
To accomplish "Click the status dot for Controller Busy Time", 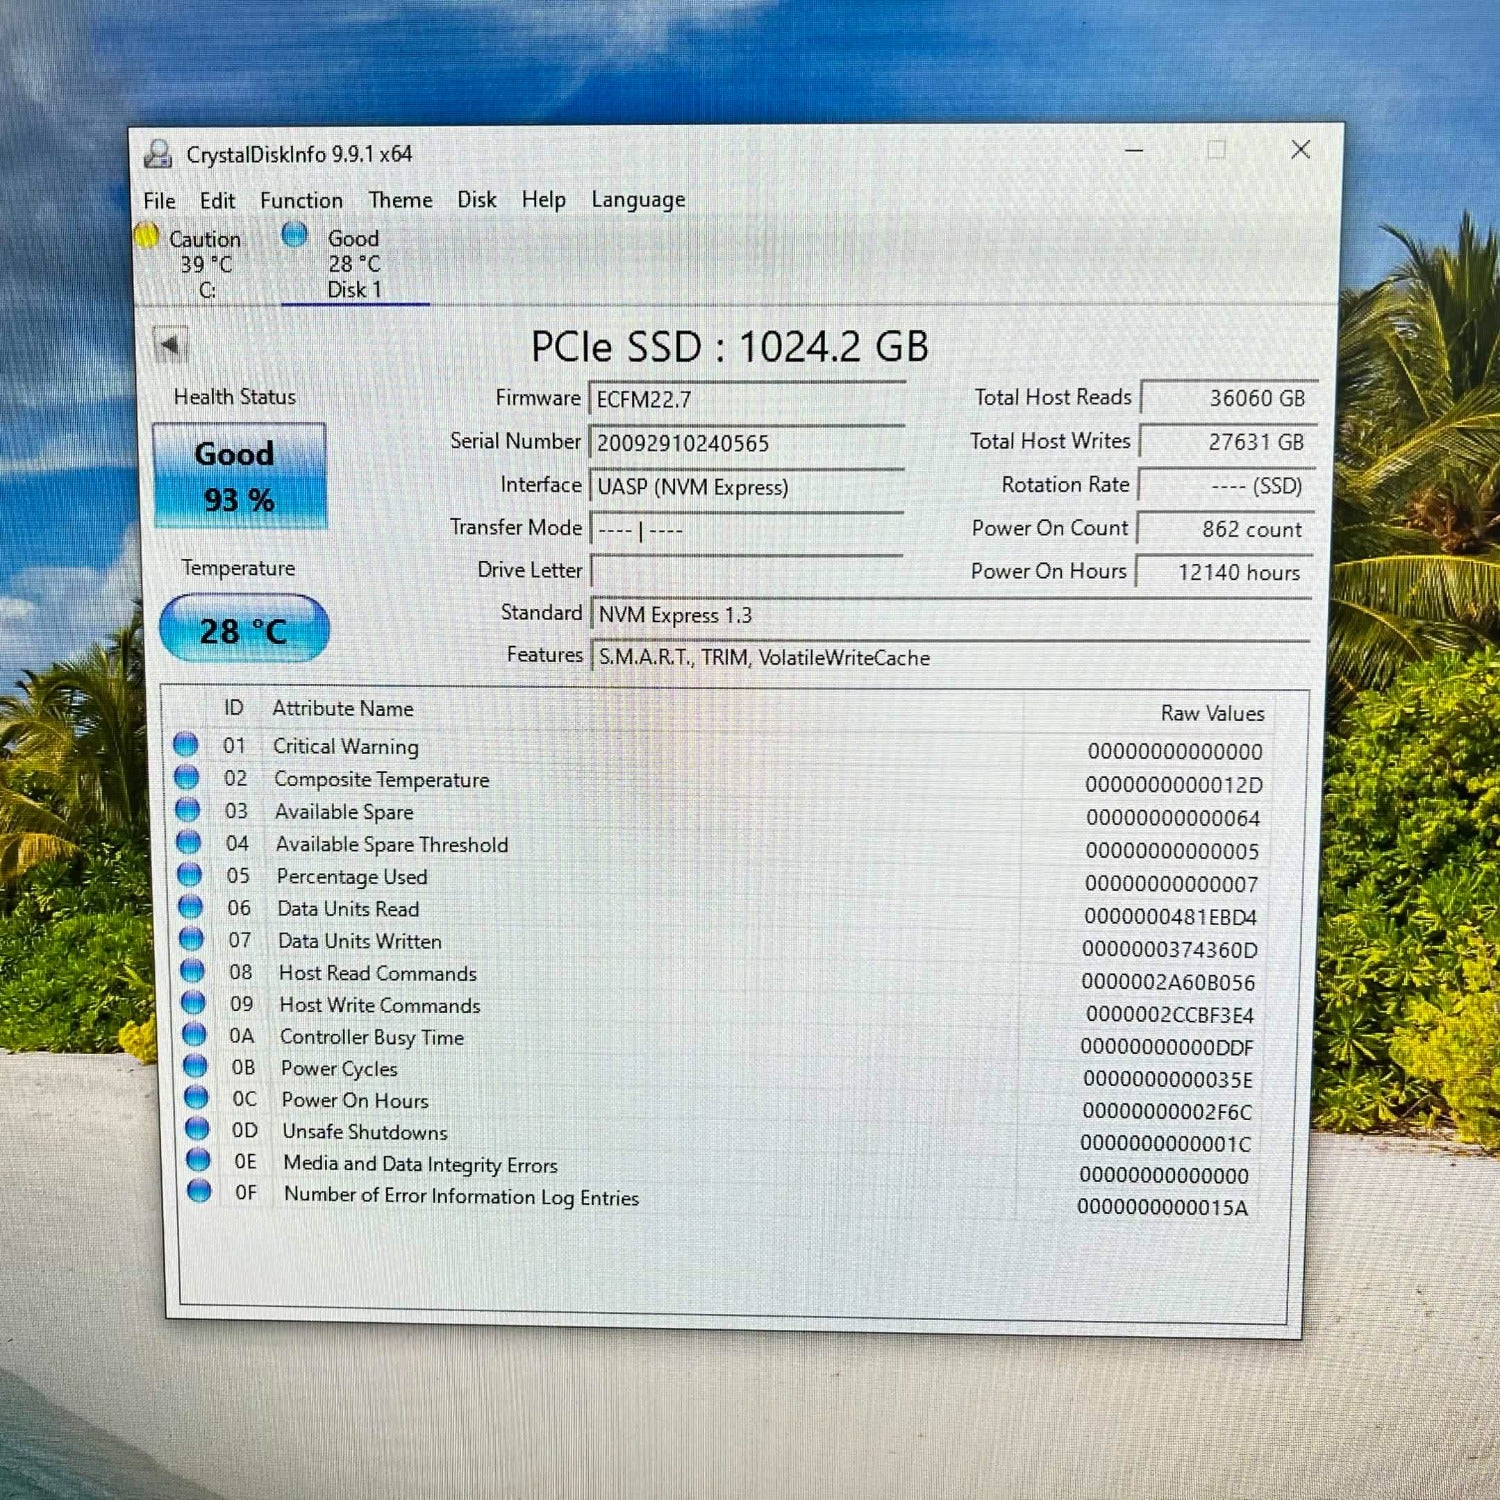I will 194,1034.
